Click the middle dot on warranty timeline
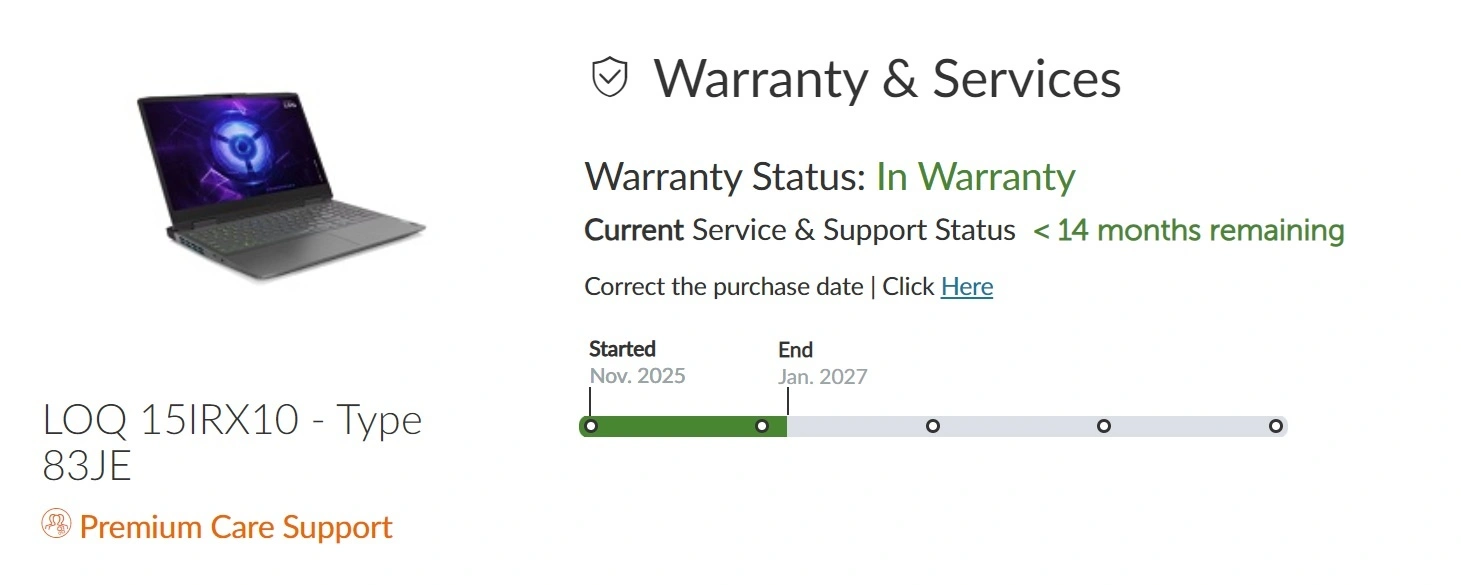Image resolution: width=1461 pixels, height=585 pixels. tap(933, 426)
